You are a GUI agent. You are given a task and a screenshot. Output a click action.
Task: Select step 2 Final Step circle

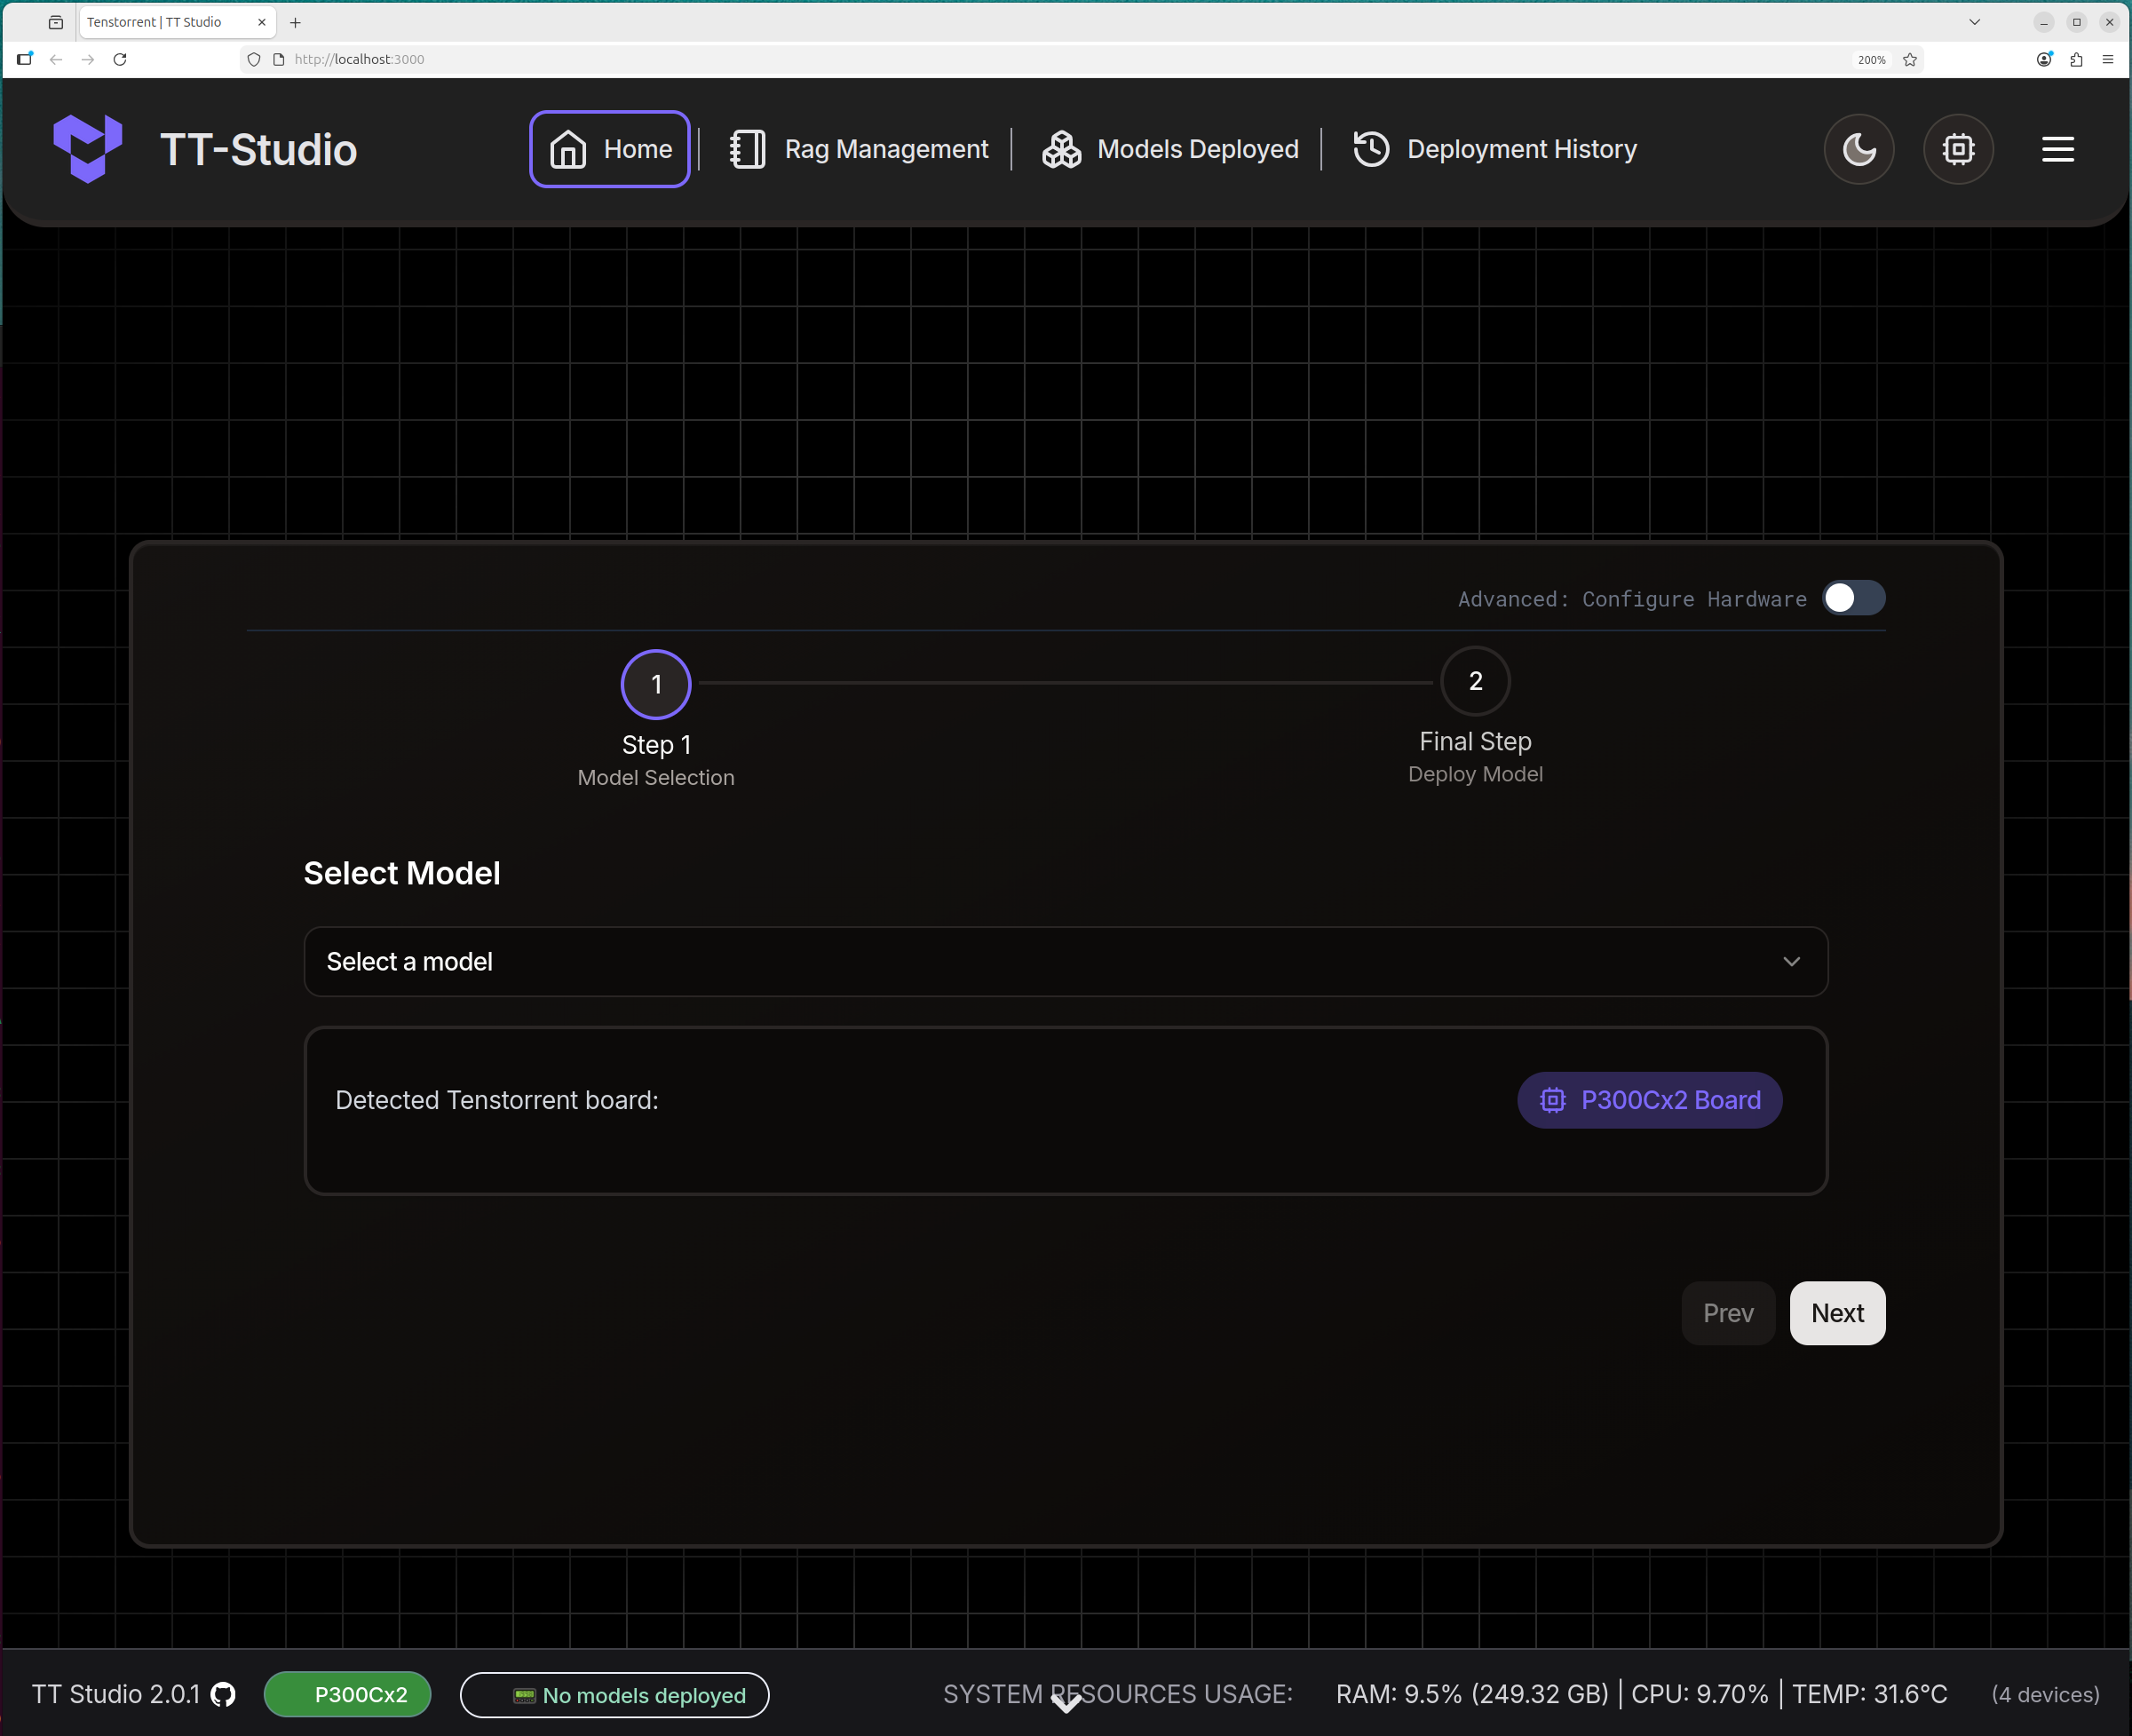pyautogui.click(x=1474, y=682)
